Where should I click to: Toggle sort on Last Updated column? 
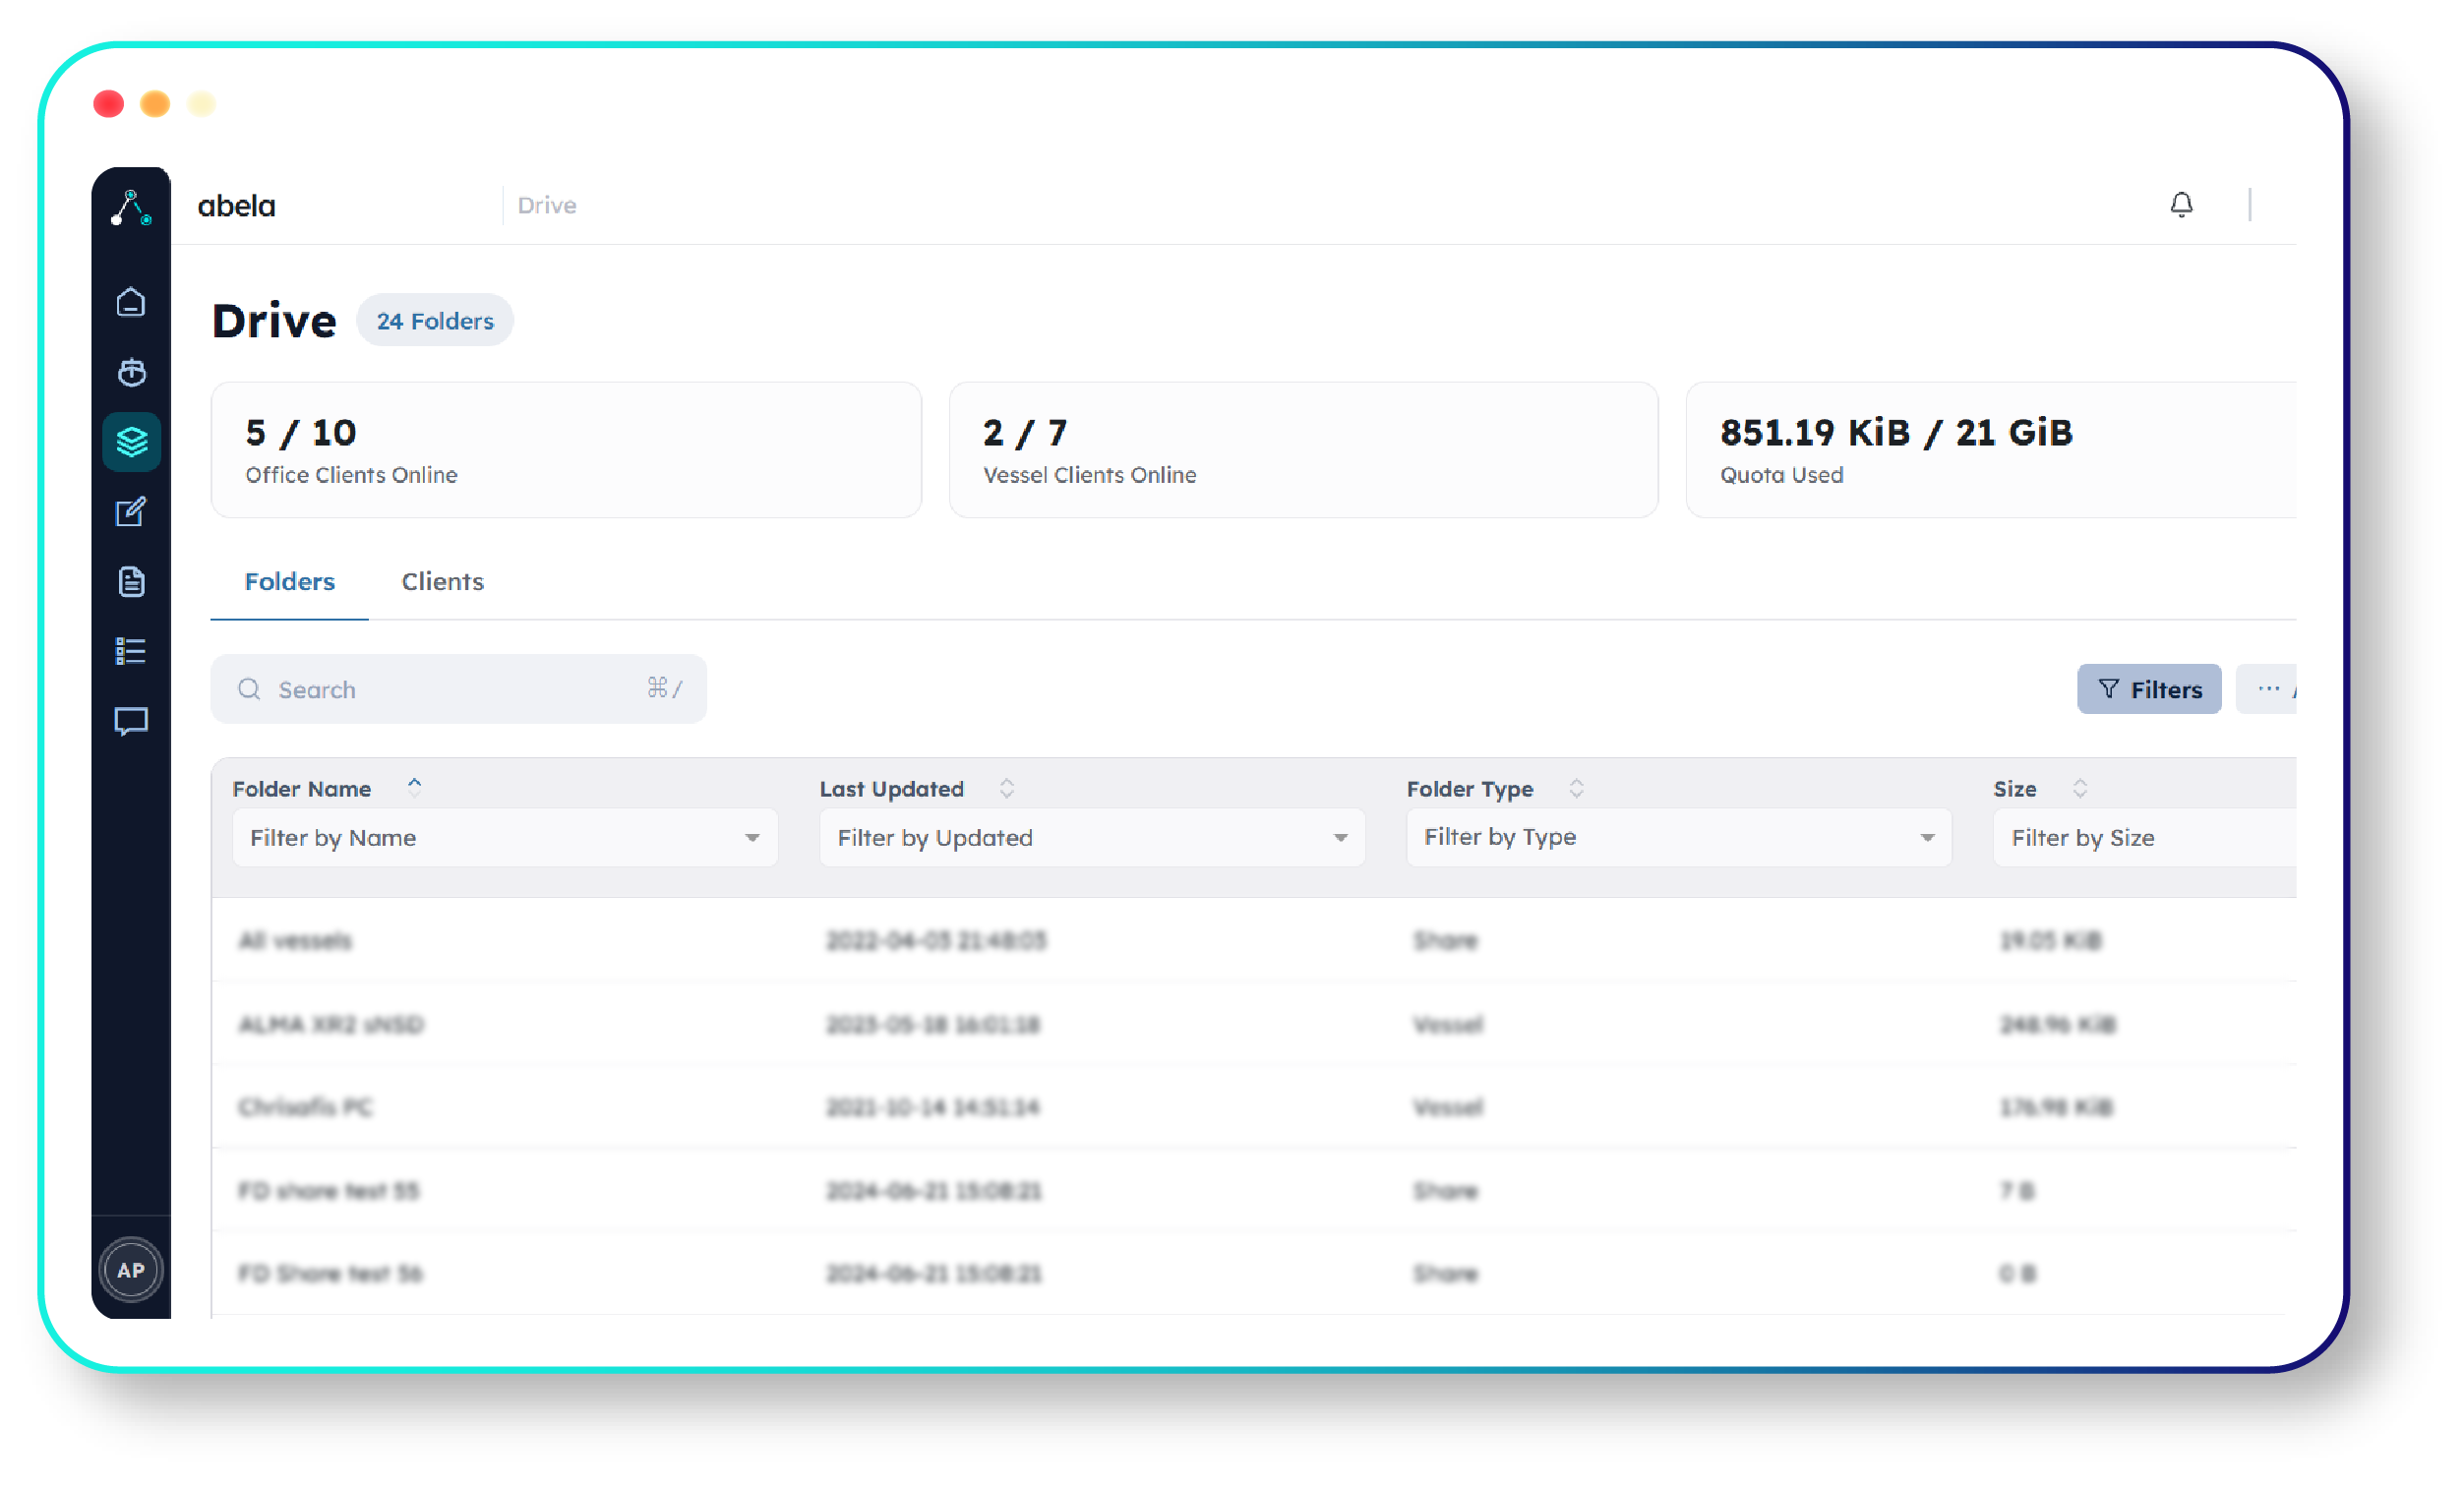[1006, 789]
